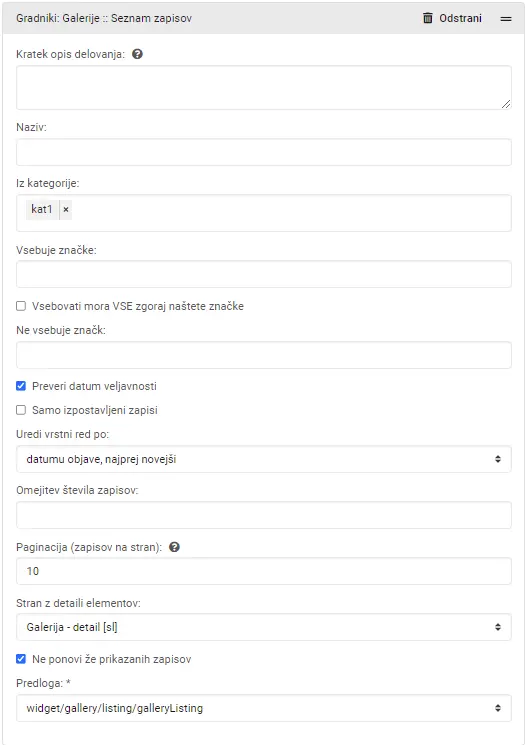Click into the Naziv field
This screenshot has width=525, height=745.
264,152
